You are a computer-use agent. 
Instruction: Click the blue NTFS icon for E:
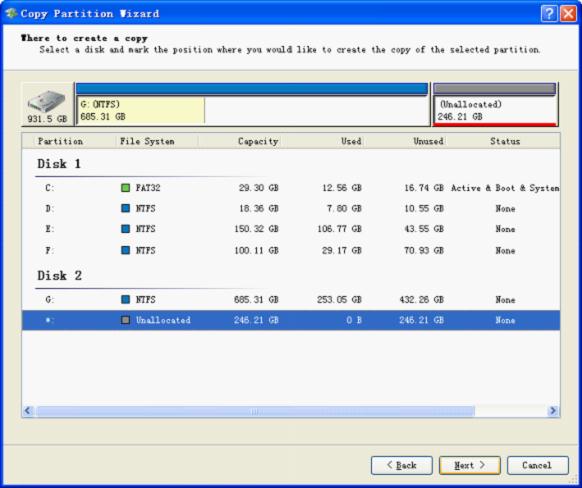(125, 229)
